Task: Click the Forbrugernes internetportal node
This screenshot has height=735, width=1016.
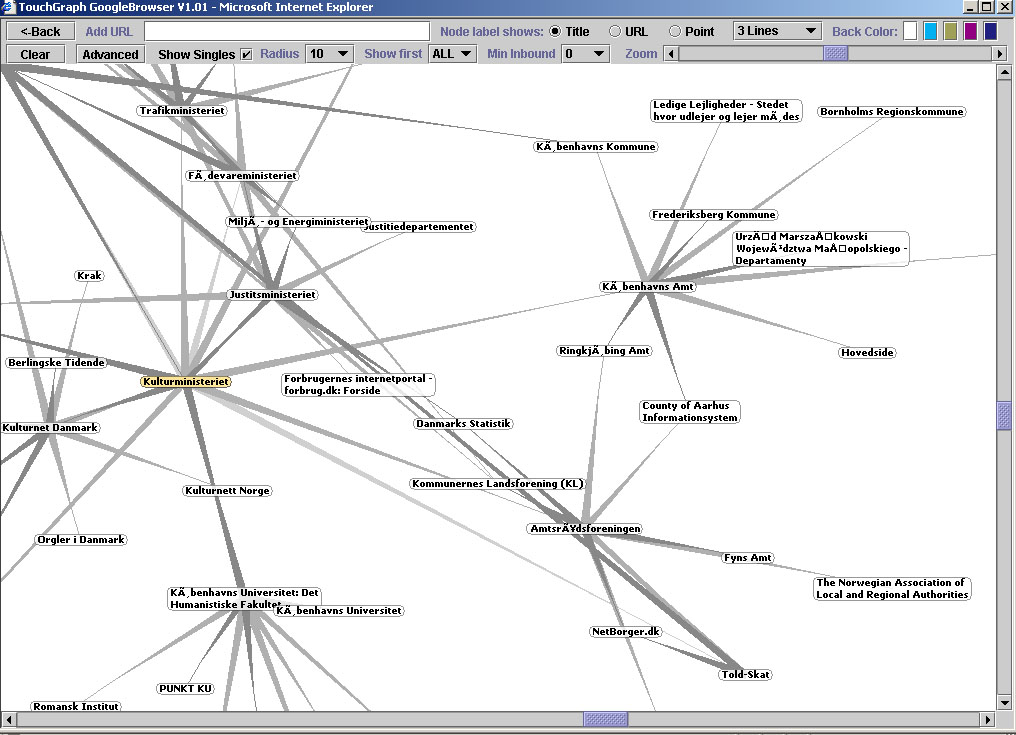Action: click(358, 385)
